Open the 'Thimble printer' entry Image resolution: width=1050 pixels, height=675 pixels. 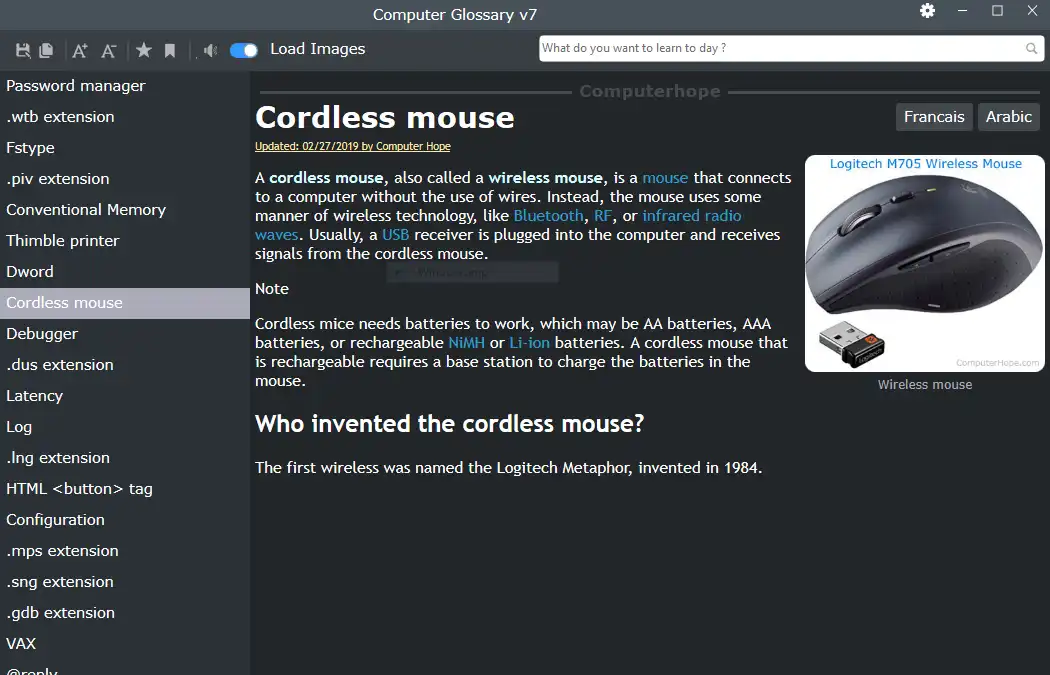click(125, 240)
